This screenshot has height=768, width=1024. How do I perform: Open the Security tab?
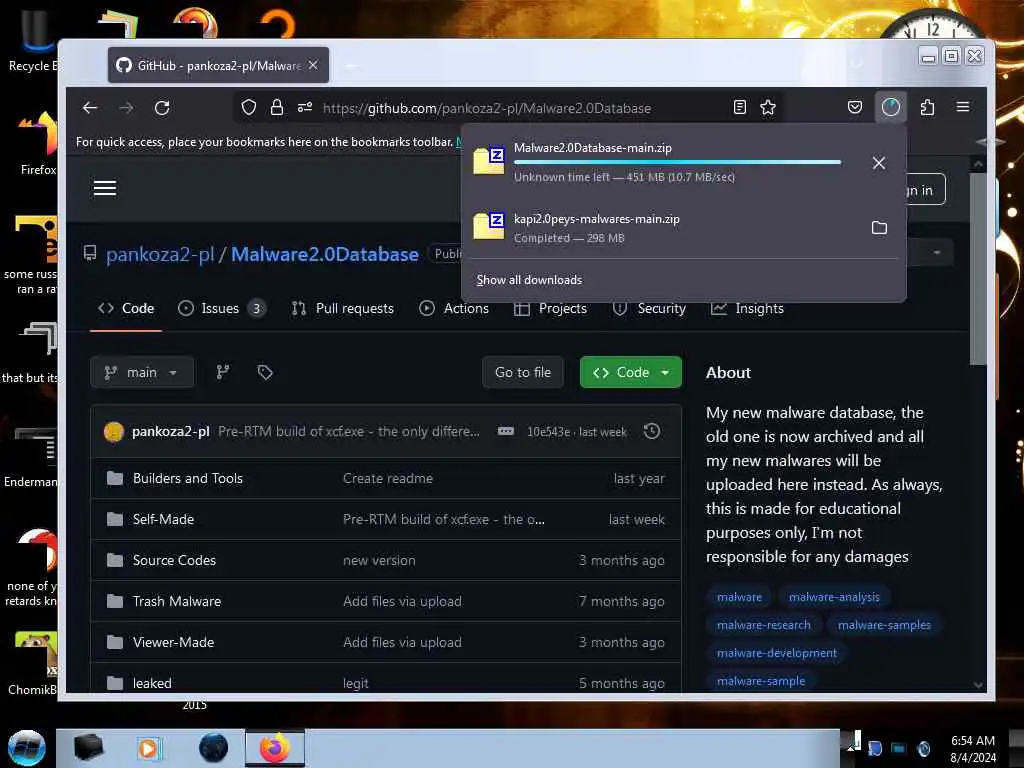point(649,308)
